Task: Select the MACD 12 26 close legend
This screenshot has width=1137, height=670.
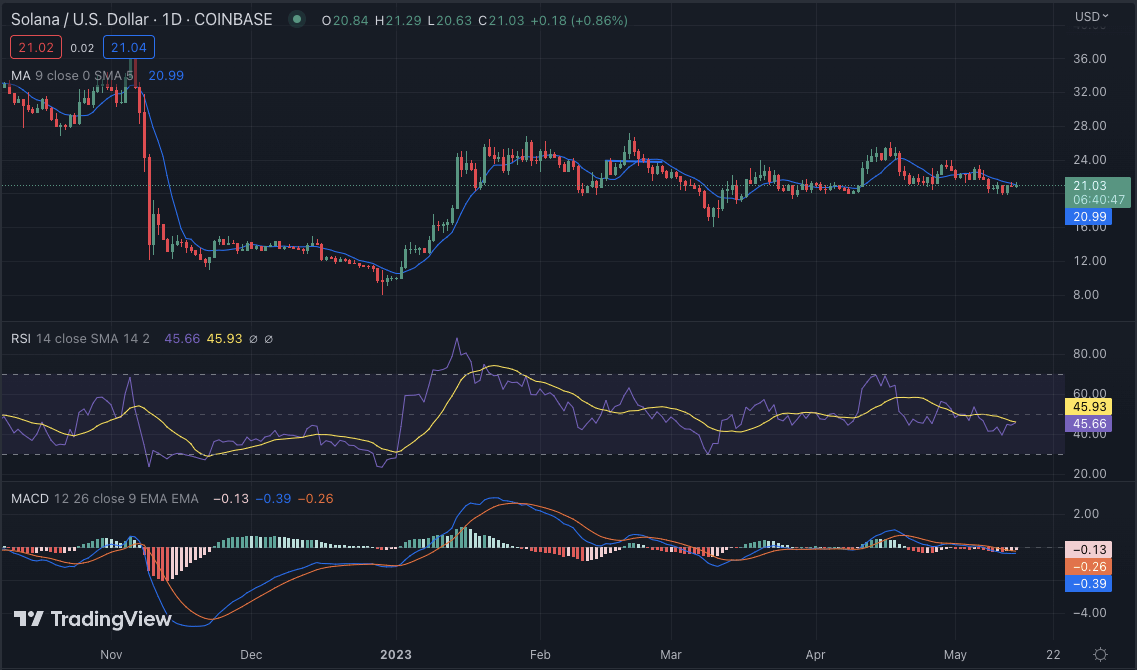Action: [104, 499]
